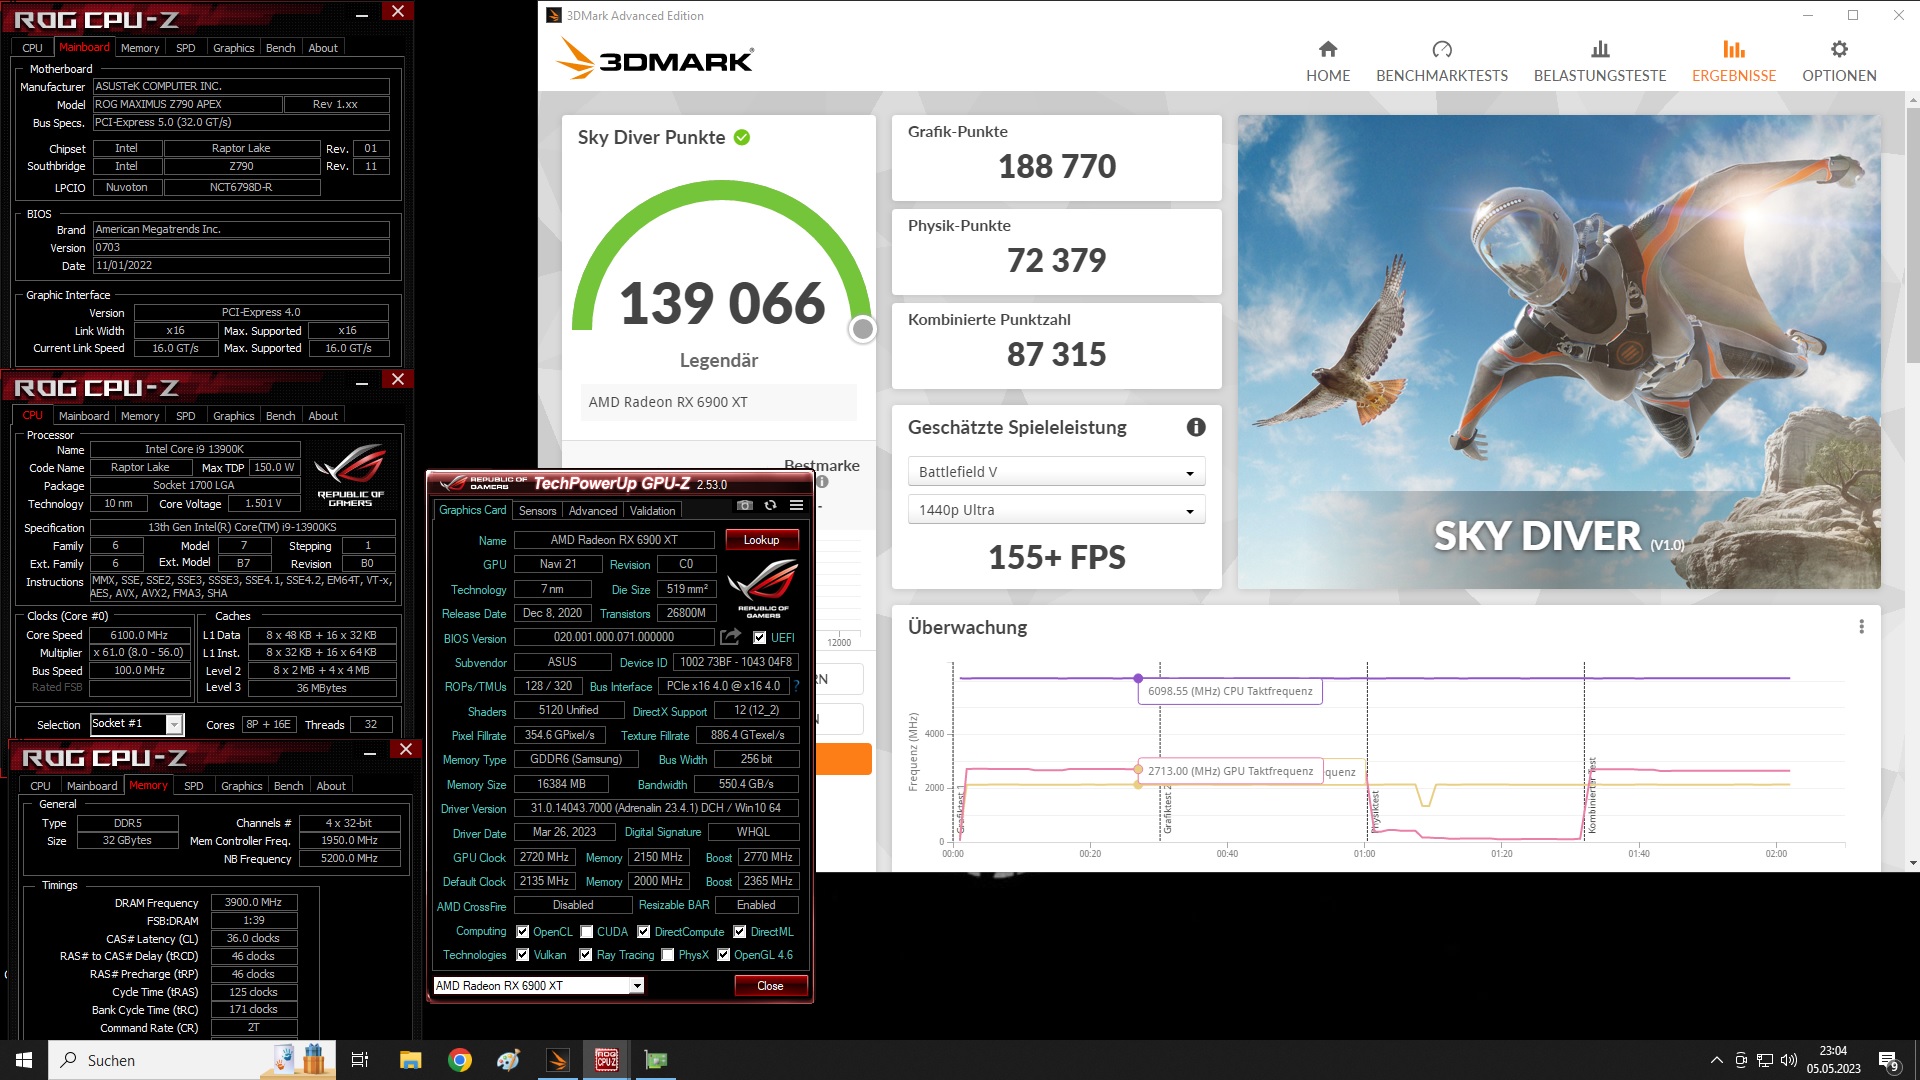Click Grafik-Punkte score 188 770

pos(1056,166)
